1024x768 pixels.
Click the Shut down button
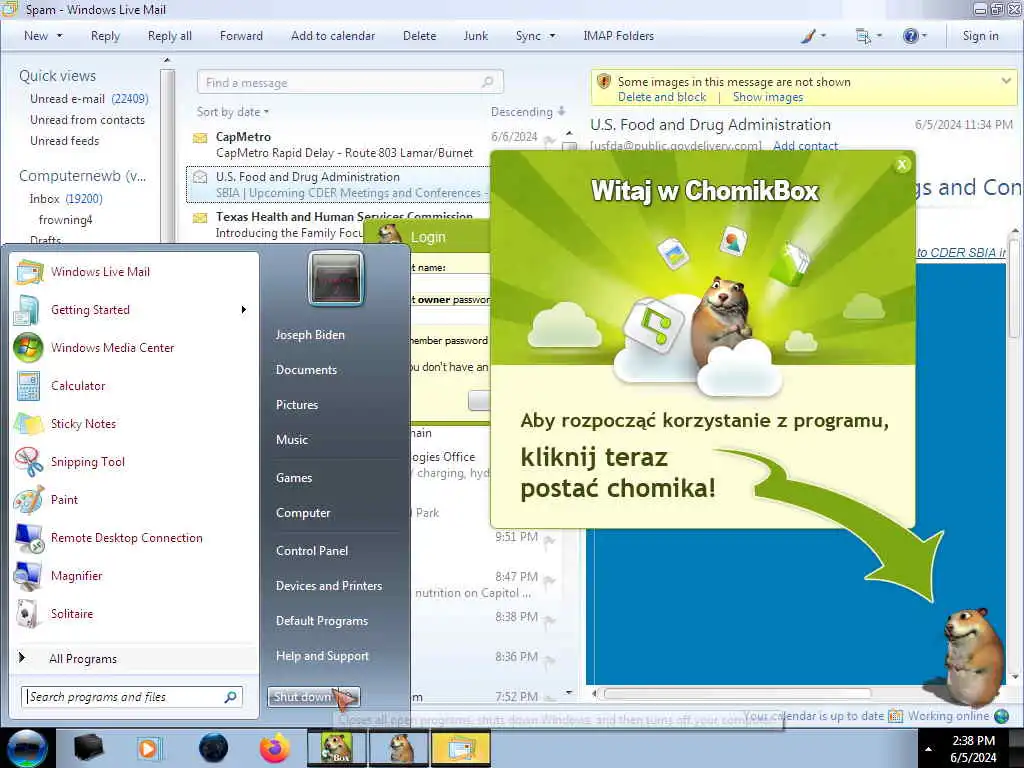pos(303,697)
